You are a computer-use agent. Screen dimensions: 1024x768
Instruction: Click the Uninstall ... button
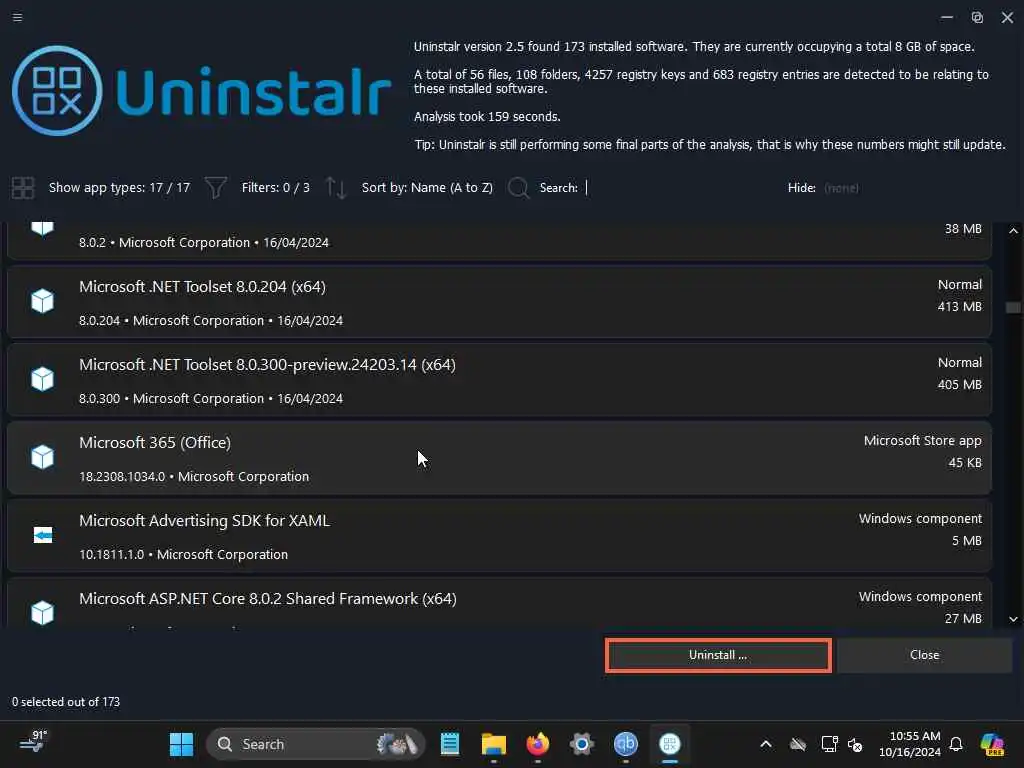pyautogui.click(x=718, y=655)
